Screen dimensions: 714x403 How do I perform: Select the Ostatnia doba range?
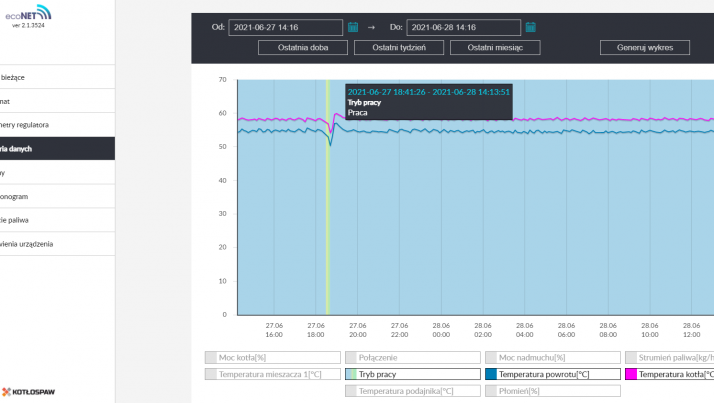pyautogui.click(x=303, y=47)
